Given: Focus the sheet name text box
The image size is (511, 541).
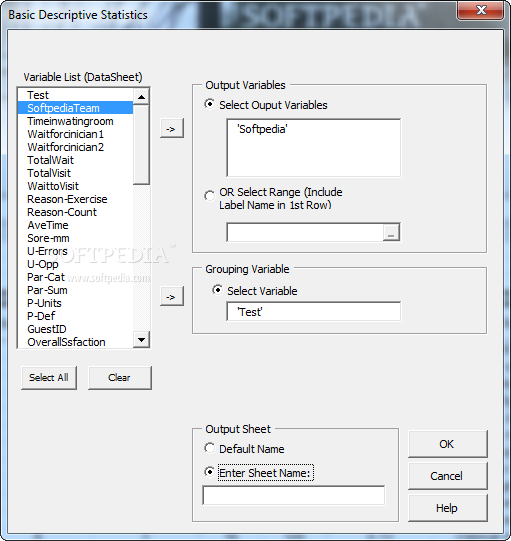Looking at the screenshot, I should point(294,495).
